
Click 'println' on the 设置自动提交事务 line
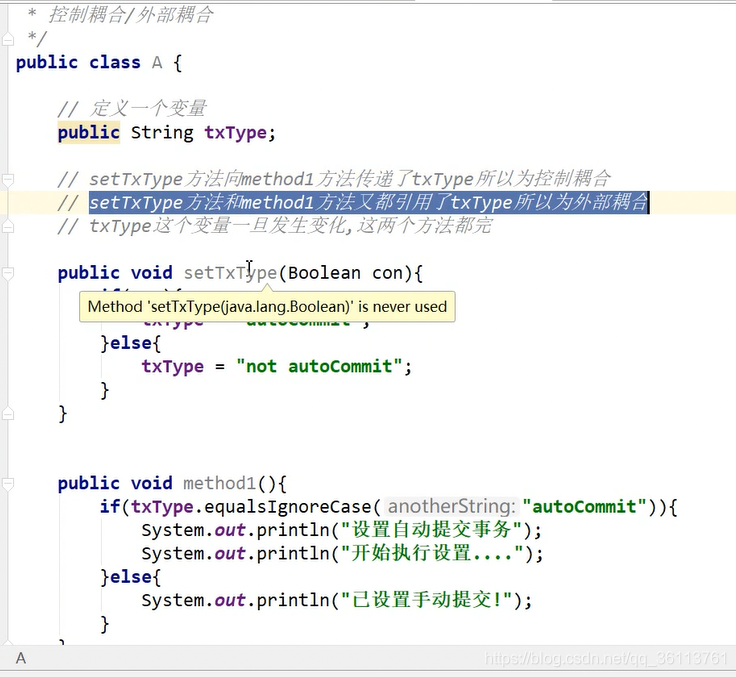point(293,531)
